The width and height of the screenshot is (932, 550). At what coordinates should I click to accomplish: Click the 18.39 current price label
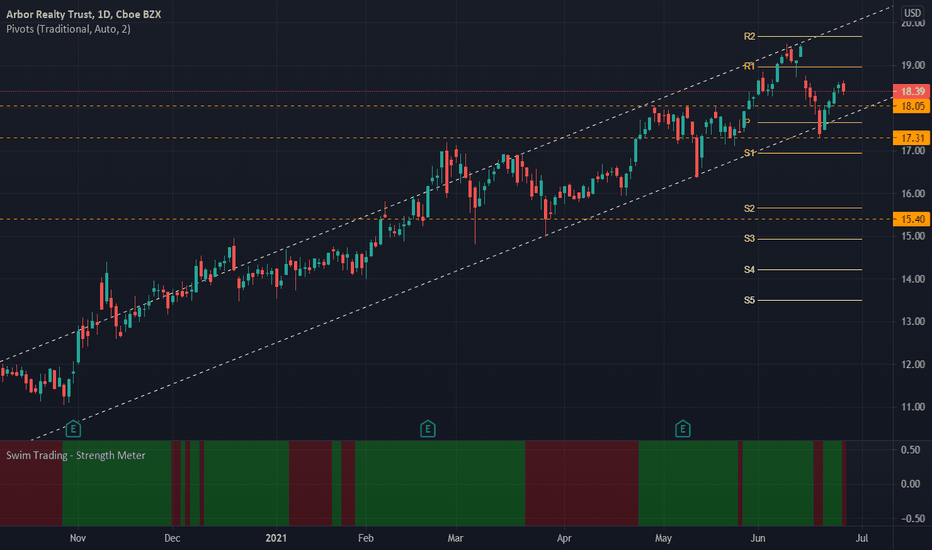click(x=912, y=92)
